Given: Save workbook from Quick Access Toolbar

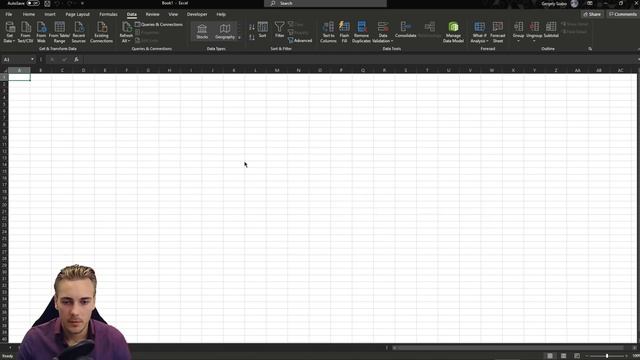Looking at the screenshot, I should pos(47,3).
